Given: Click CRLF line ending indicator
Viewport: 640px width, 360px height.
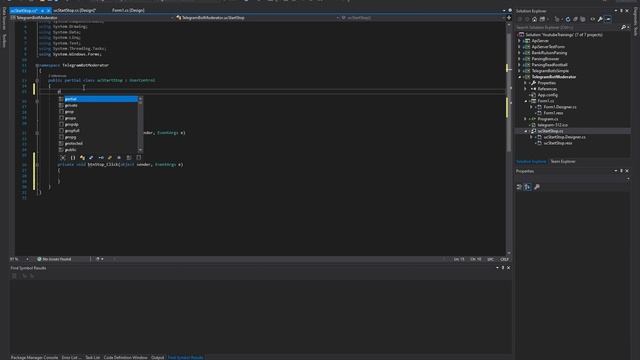Looking at the screenshot, I should pyautogui.click(x=504, y=259).
